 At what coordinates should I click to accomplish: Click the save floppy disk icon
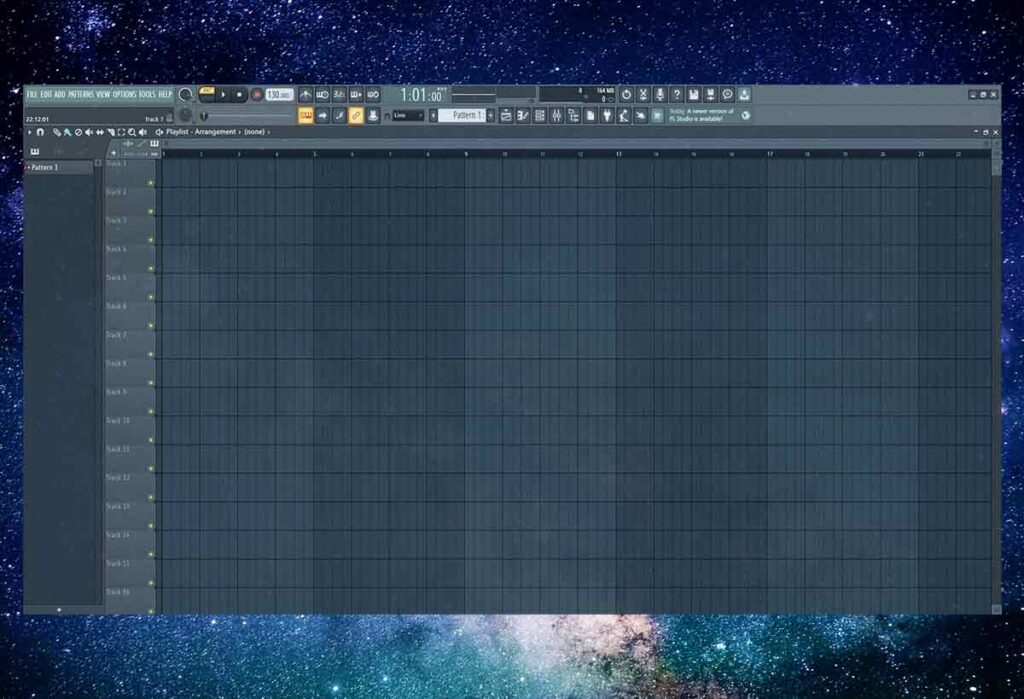pos(693,94)
